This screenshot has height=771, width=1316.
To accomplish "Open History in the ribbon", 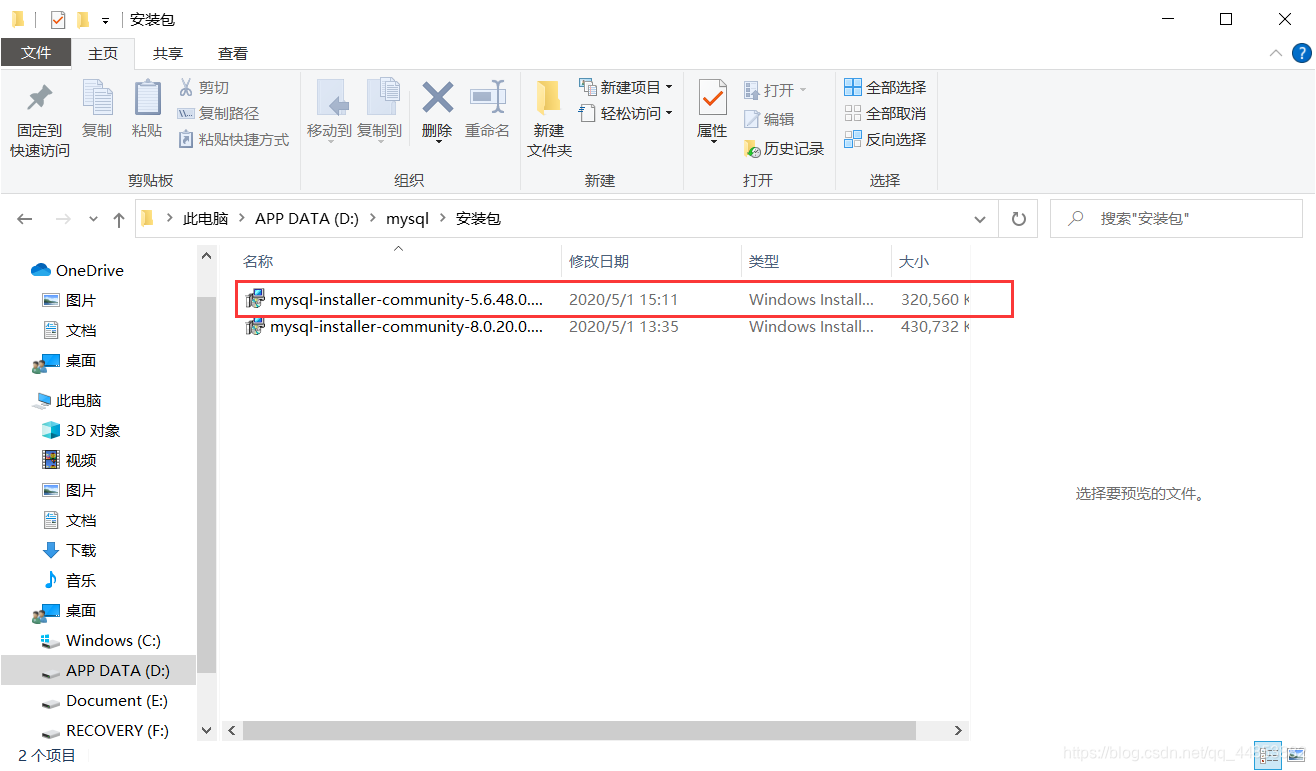I will point(784,149).
